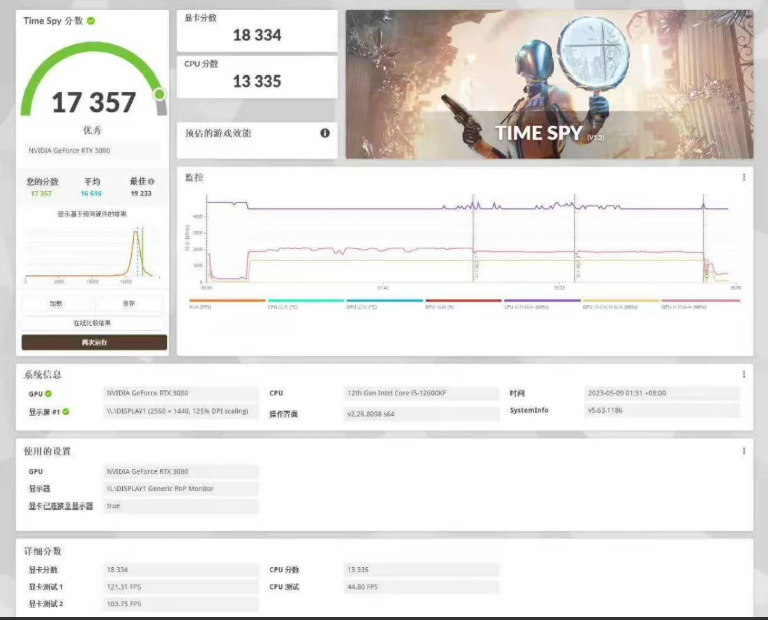Click the green check icon beside GPU in system info

coord(47,394)
